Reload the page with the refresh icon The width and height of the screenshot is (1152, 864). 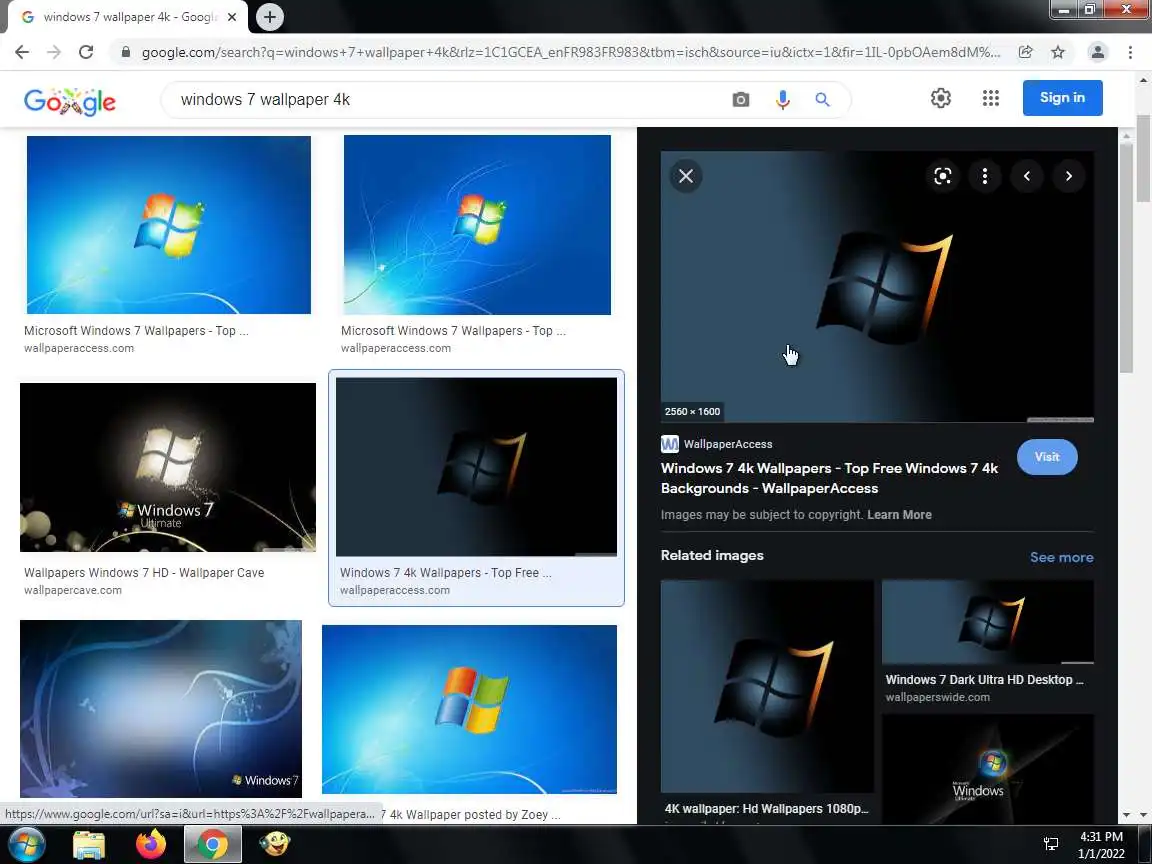coord(86,52)
